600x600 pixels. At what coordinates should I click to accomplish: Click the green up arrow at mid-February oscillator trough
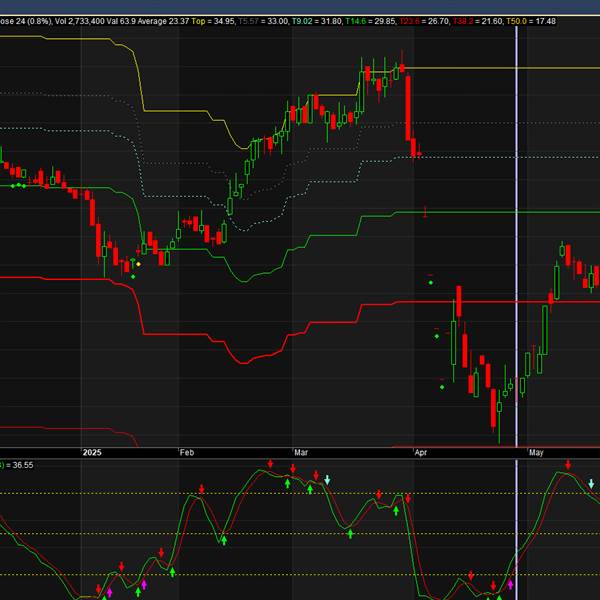pos(224,540)
